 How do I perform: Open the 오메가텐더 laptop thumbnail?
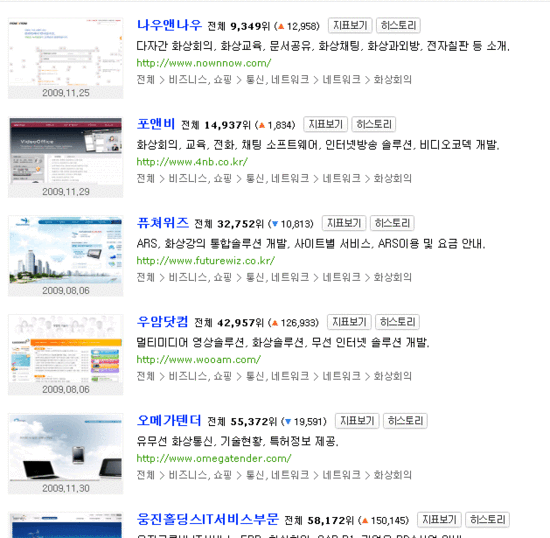click(x=66, y=454)
